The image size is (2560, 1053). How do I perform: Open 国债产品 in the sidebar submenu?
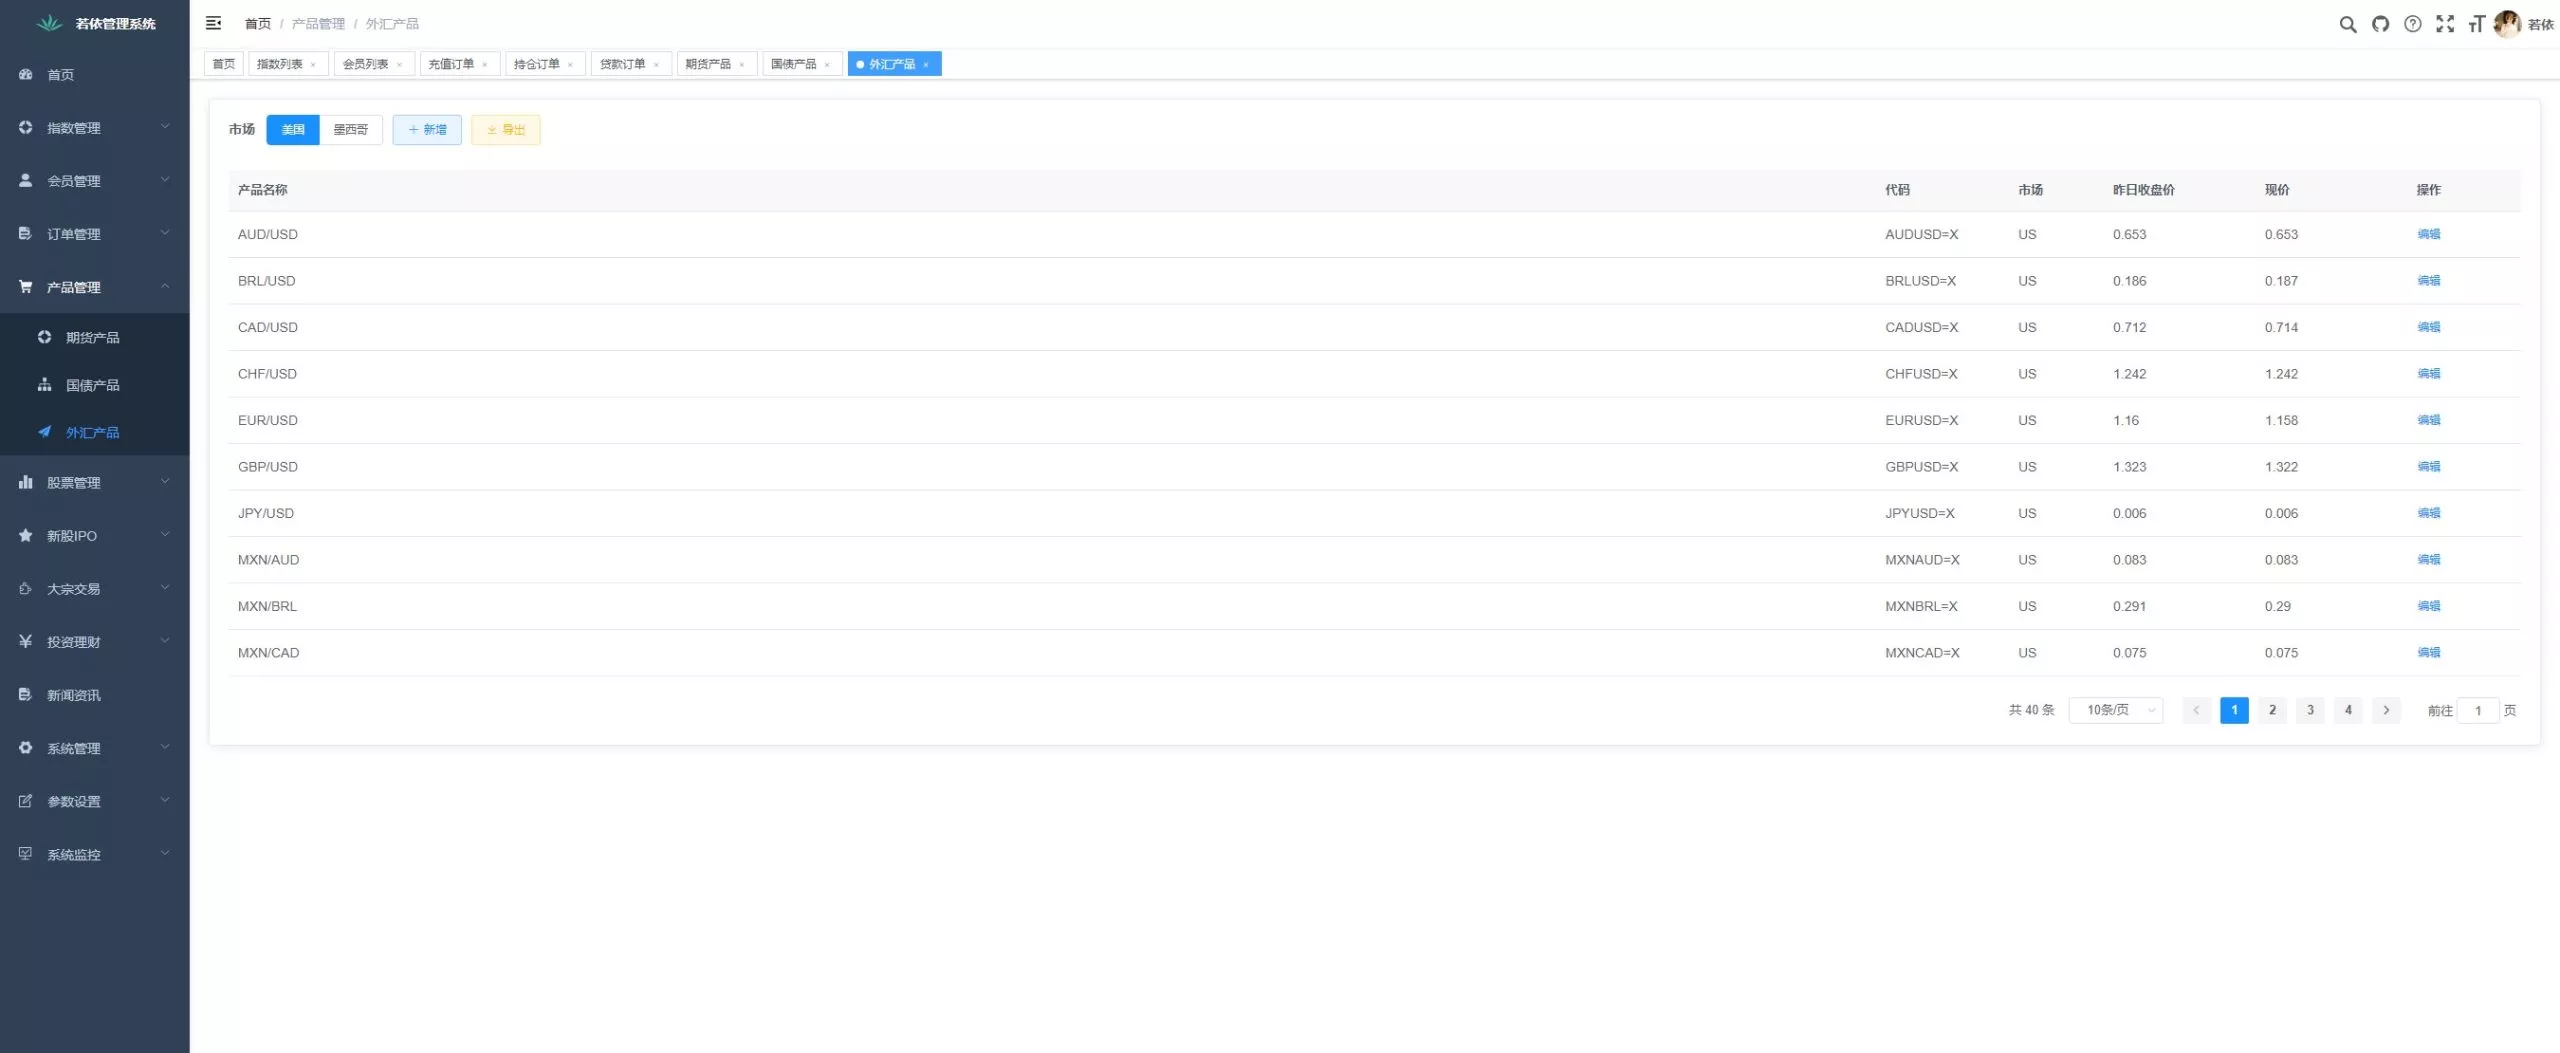pyautogui.click(x=92, y=385)
